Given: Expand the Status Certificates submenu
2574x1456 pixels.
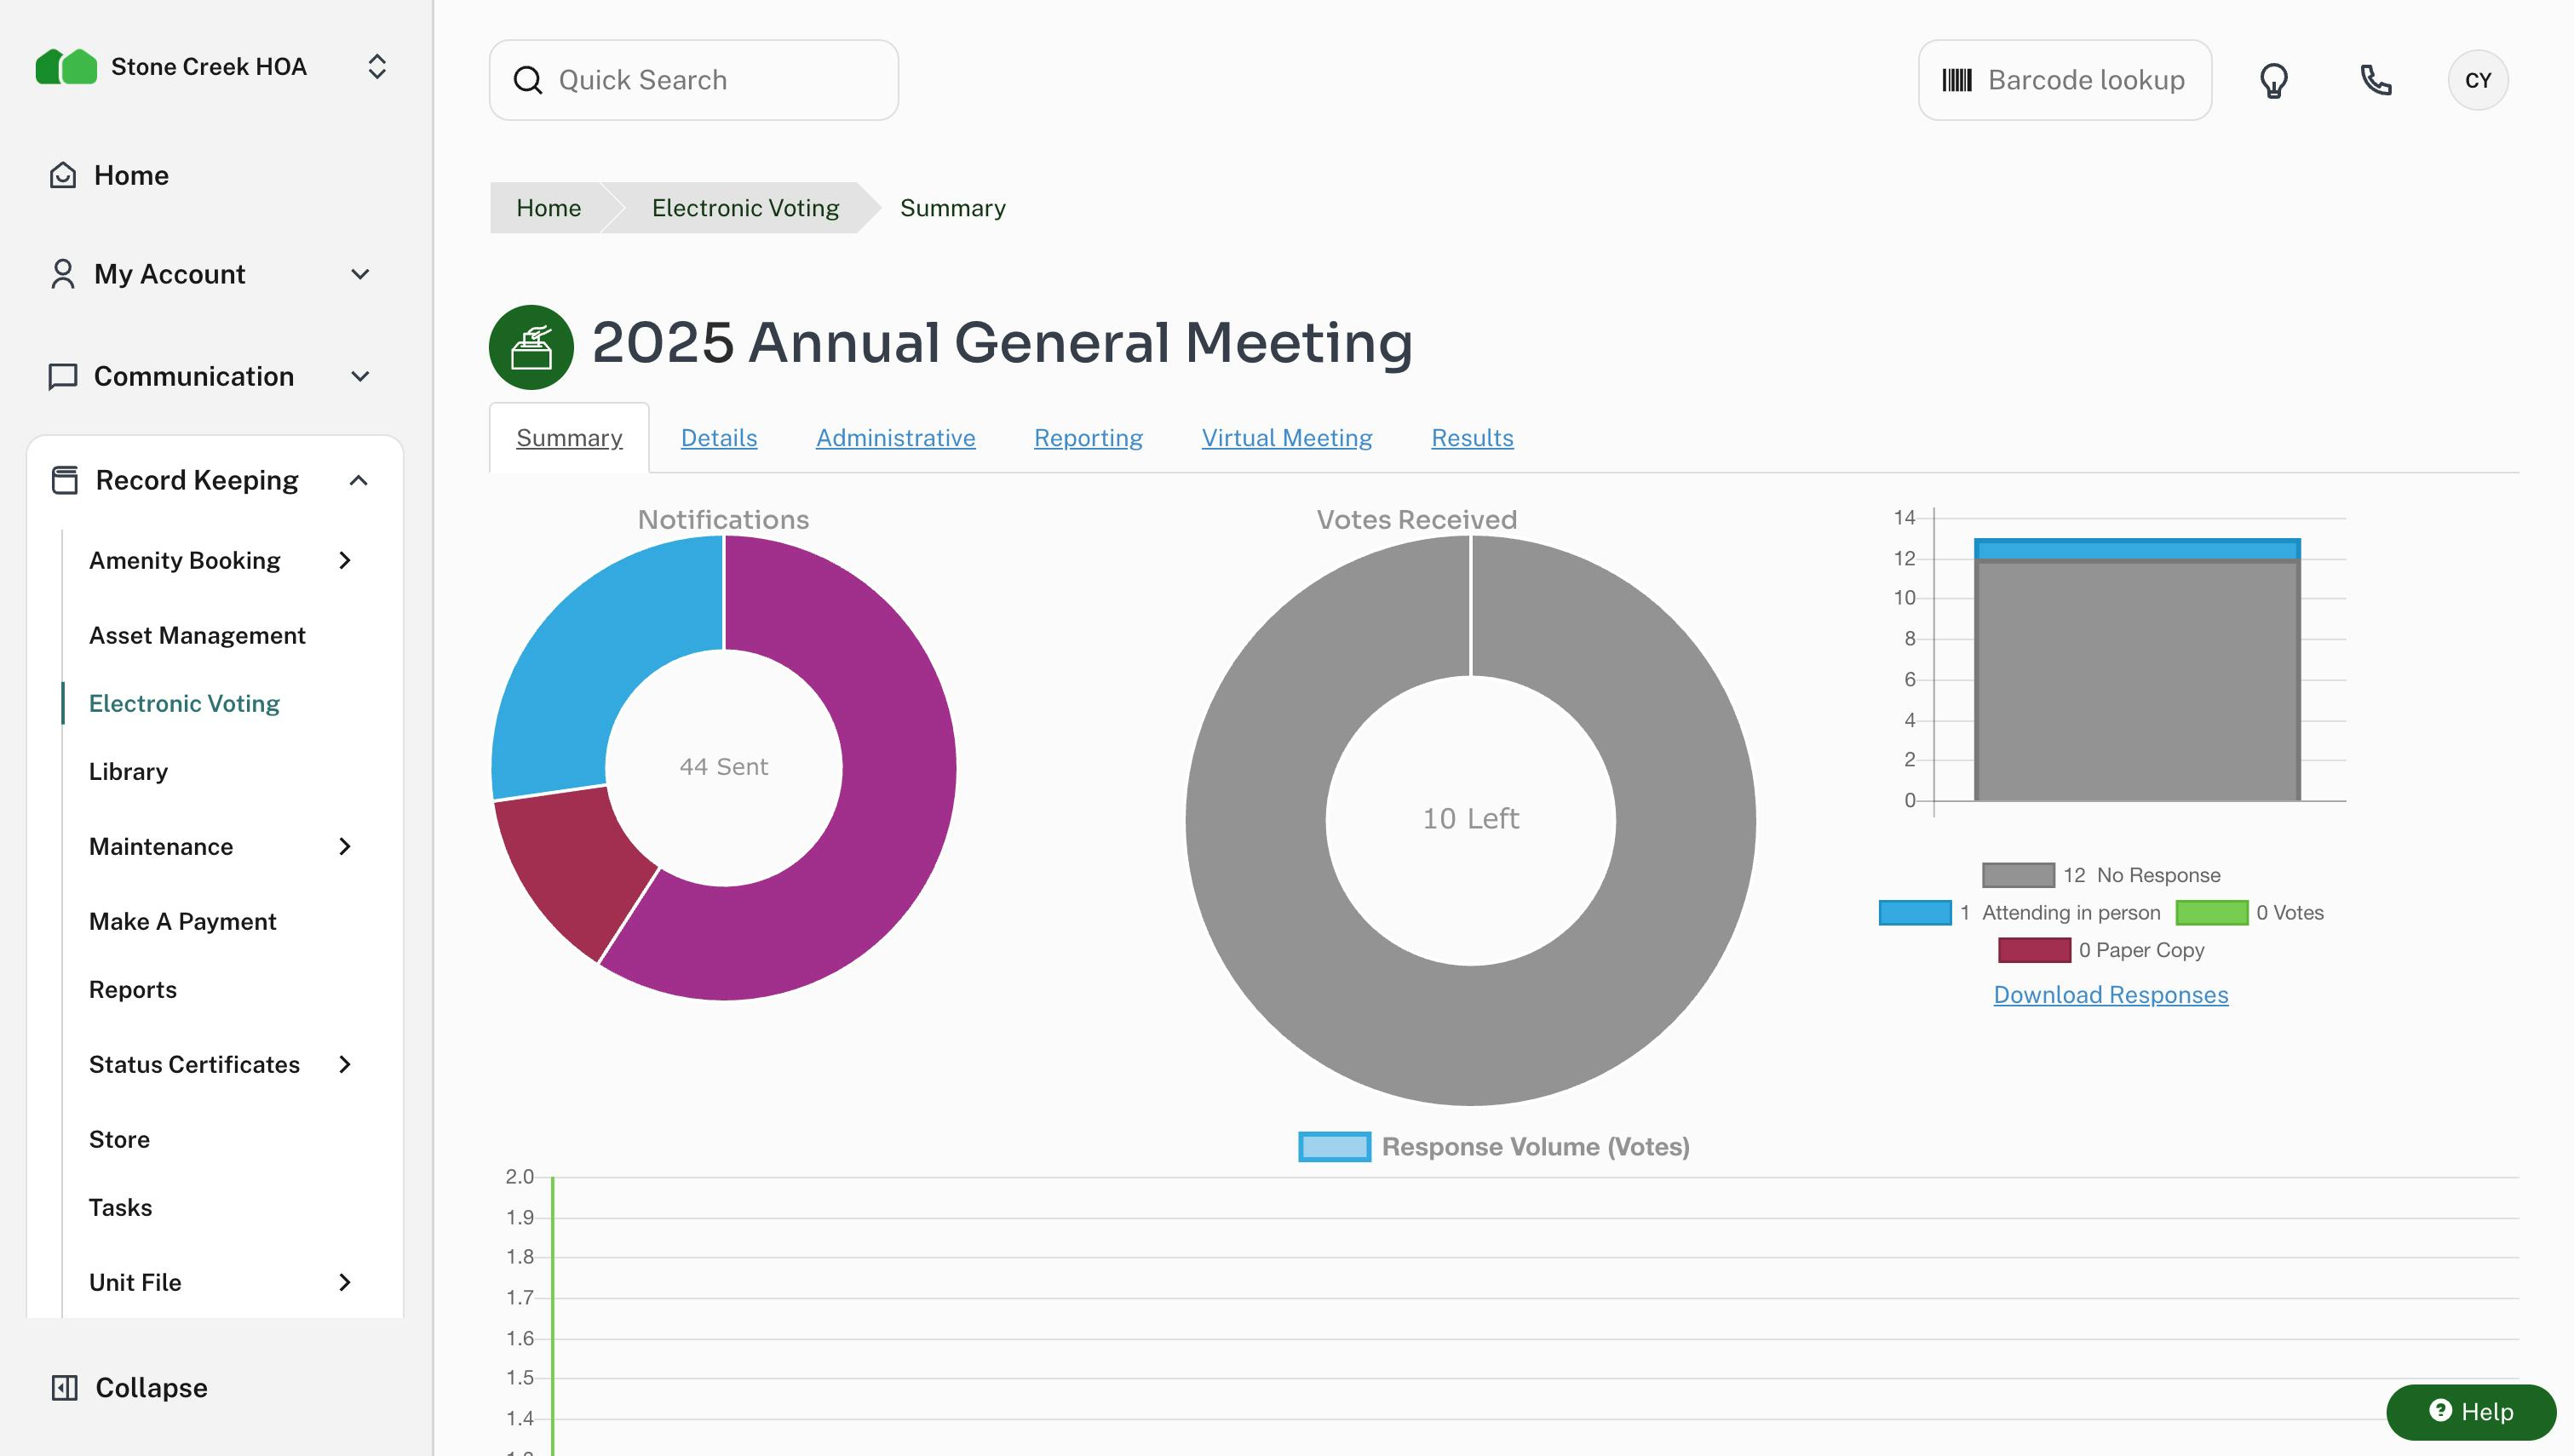Looking at the screenshot, I should [345, 1064].
